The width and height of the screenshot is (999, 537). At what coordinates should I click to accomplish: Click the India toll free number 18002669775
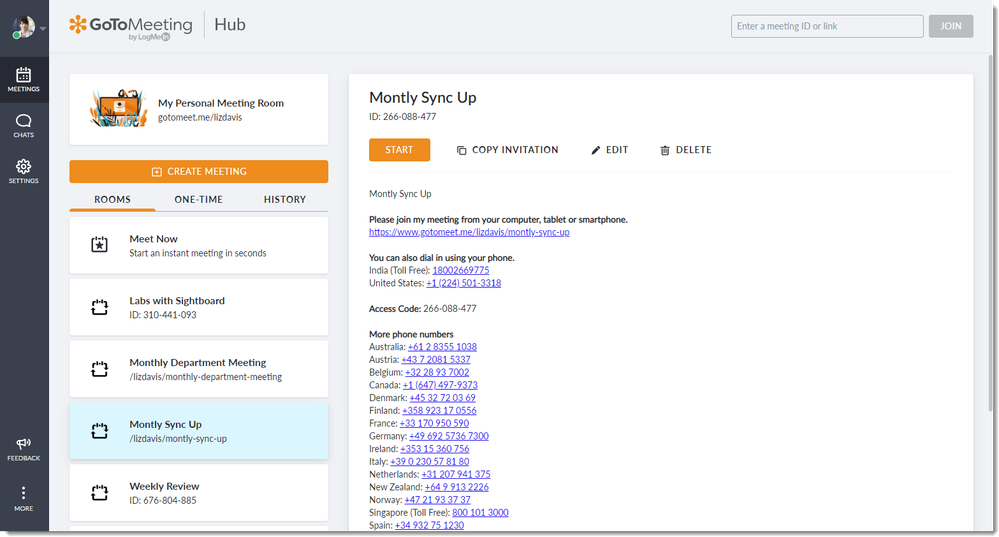point(461,270)
